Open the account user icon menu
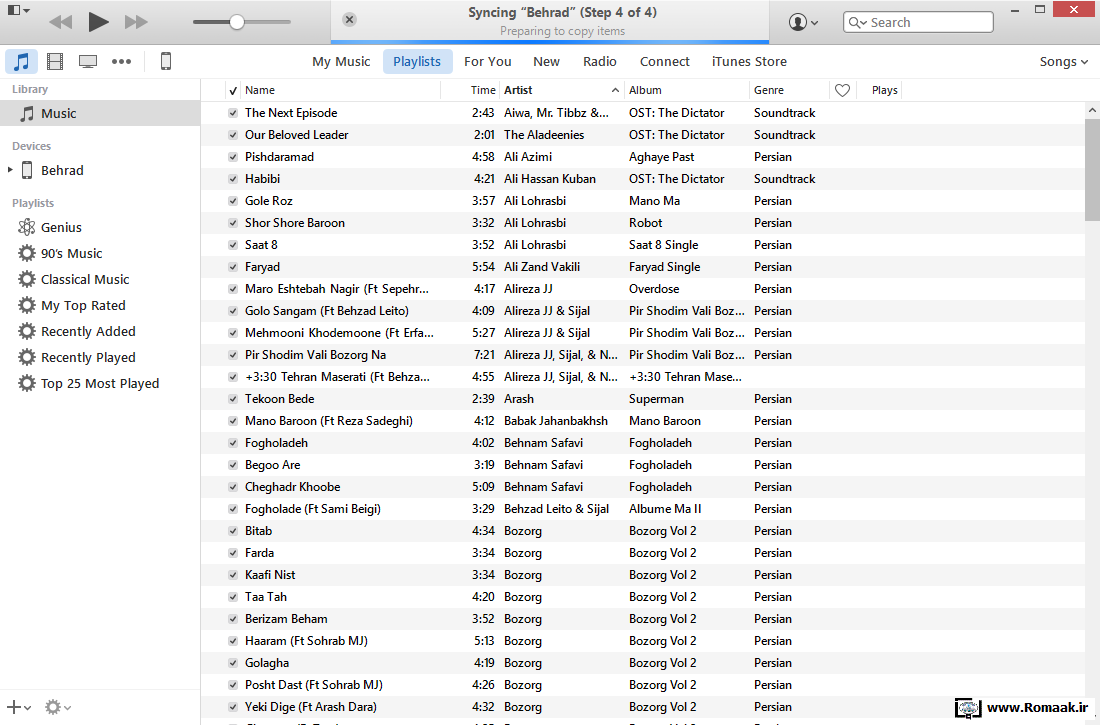This screenshot has height=725, width=1100. pos(803,22)
